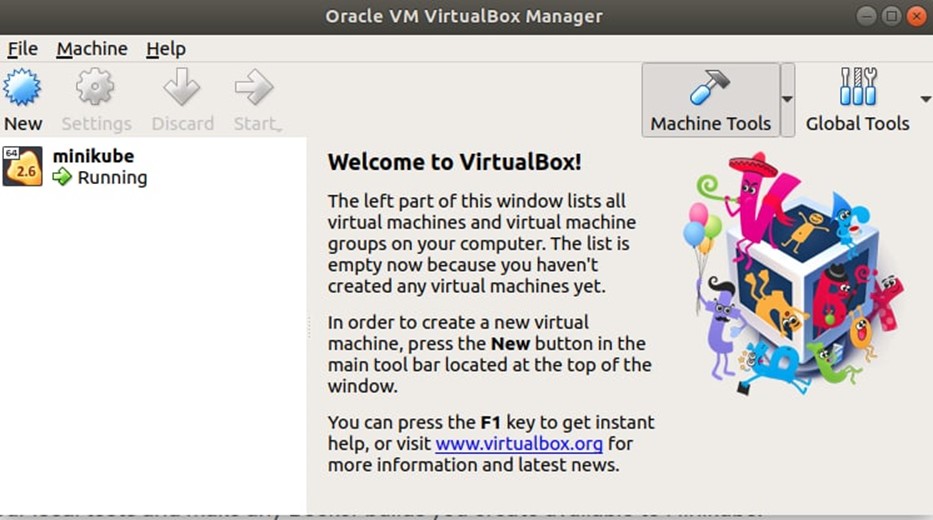Open Settings gear in toolbar
Screen dimensions: 933x520
click(95, 87)
